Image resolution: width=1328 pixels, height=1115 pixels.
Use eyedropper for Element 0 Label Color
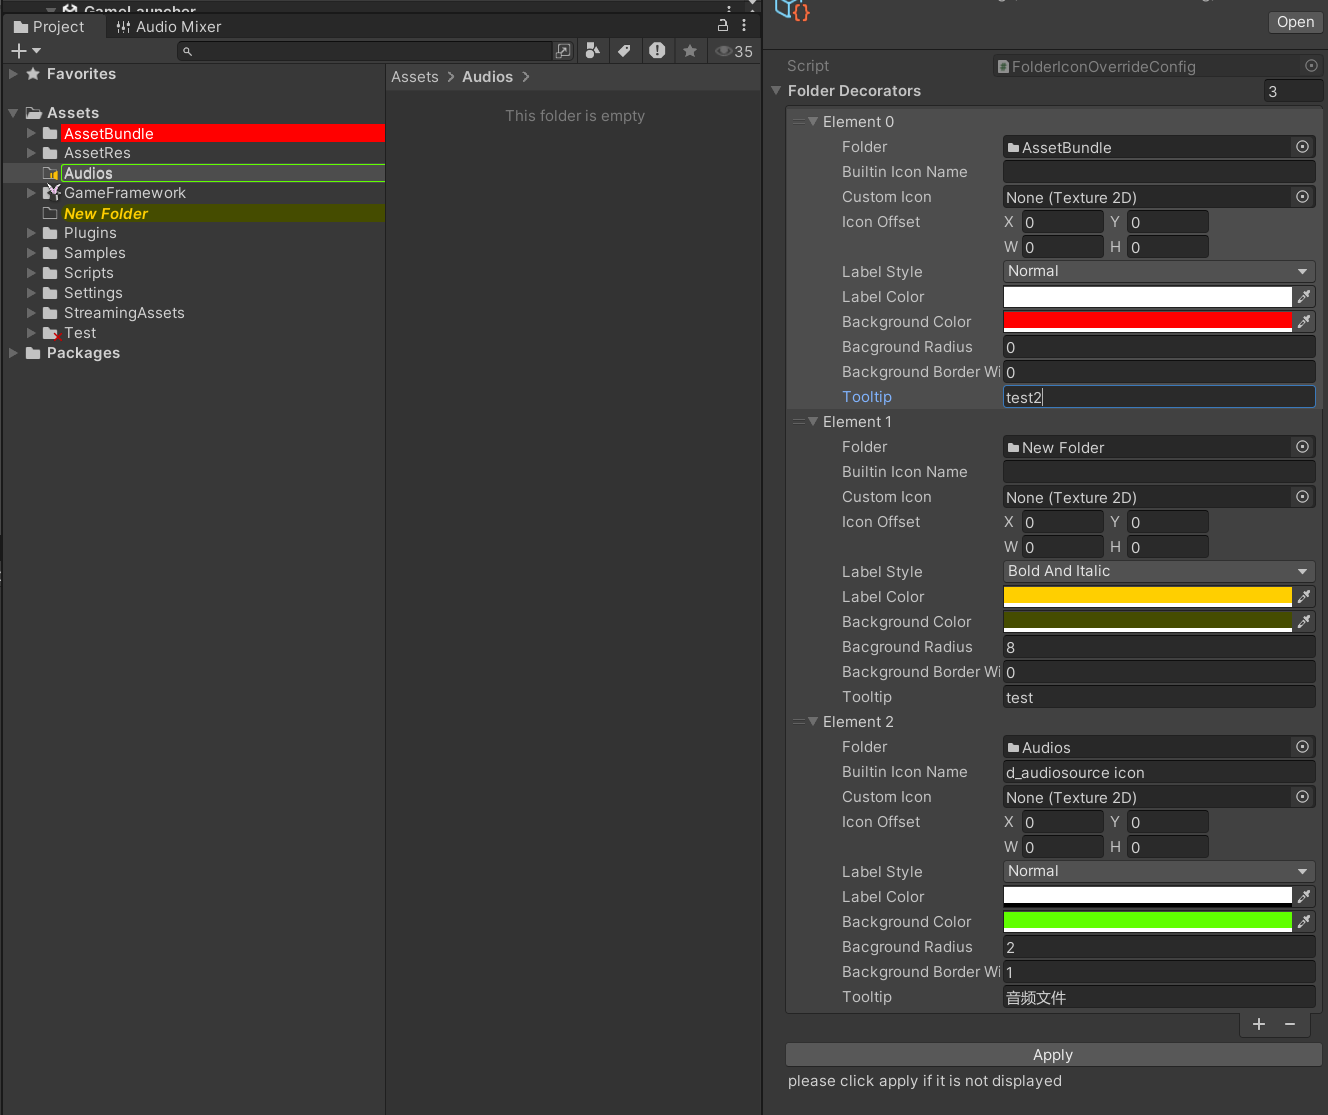click(x=1304, y=297)
